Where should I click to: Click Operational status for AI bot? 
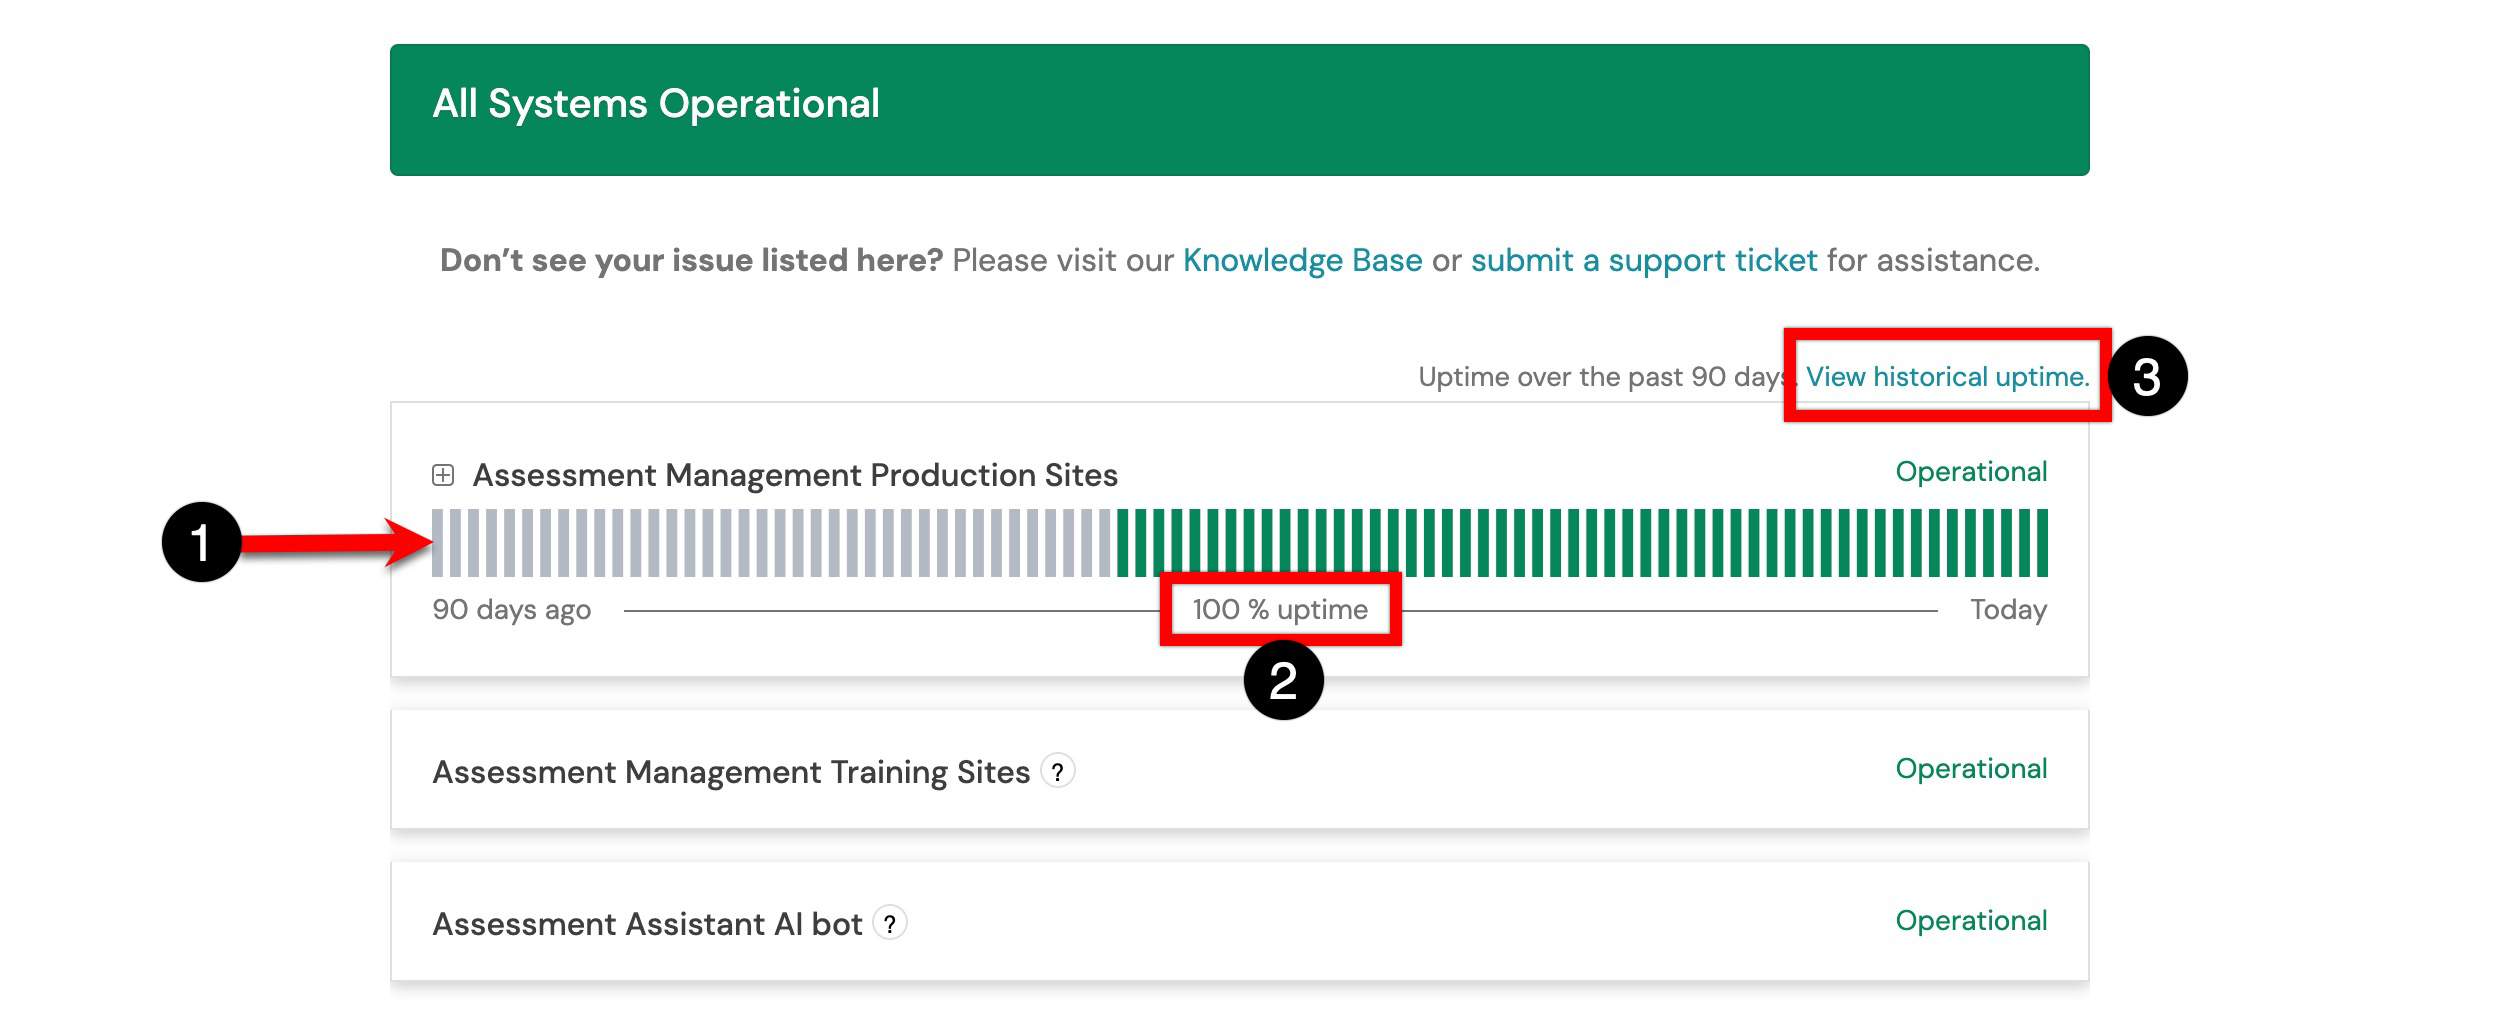click(x=1970, y=921)
